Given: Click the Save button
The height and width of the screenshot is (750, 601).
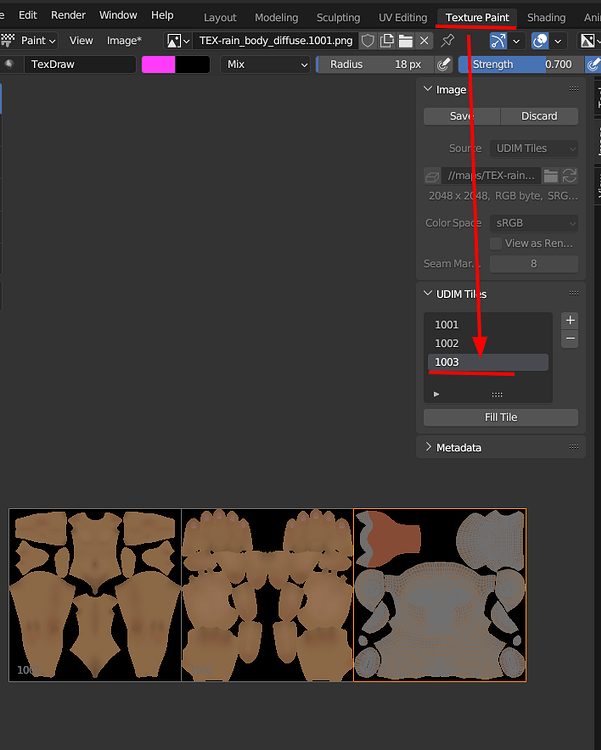Looking at the screenshot, I should [x=462, y=116].
